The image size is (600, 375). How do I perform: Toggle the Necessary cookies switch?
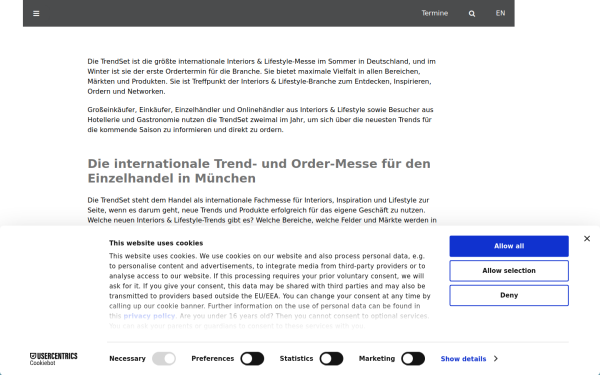coord(164,359)
